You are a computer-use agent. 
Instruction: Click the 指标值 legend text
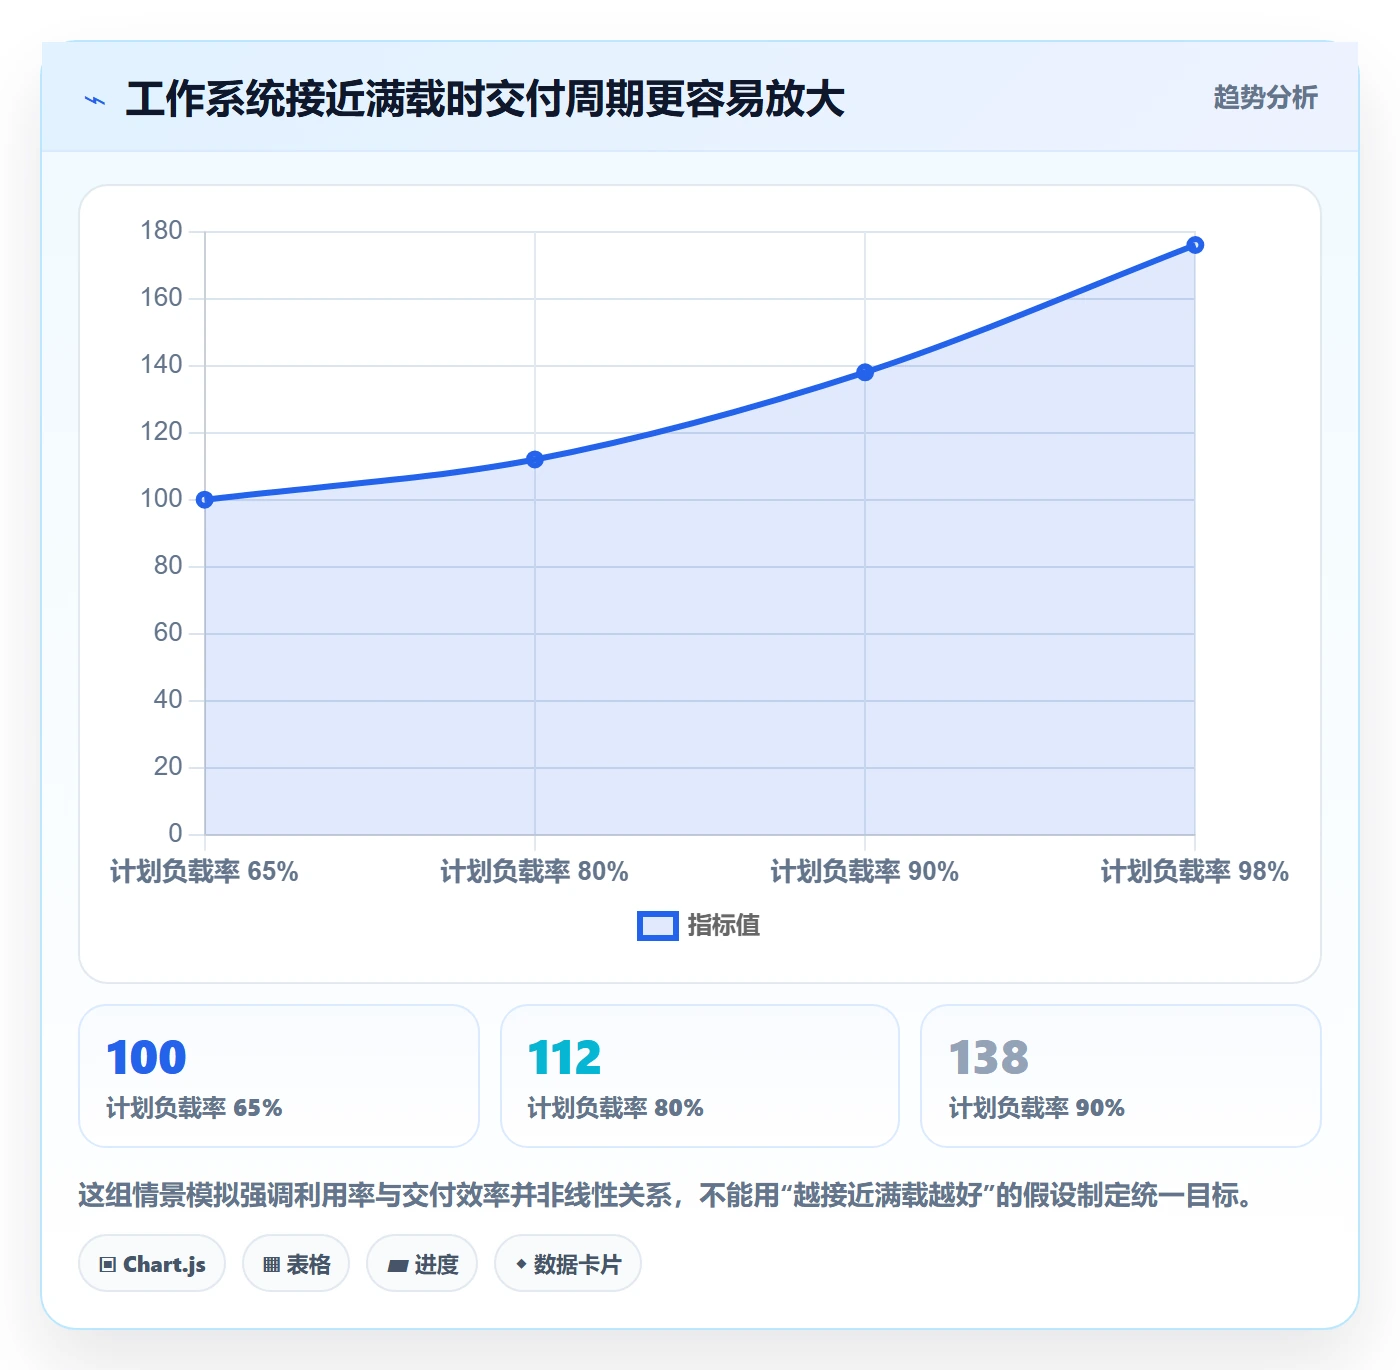[x=724, y=926]
